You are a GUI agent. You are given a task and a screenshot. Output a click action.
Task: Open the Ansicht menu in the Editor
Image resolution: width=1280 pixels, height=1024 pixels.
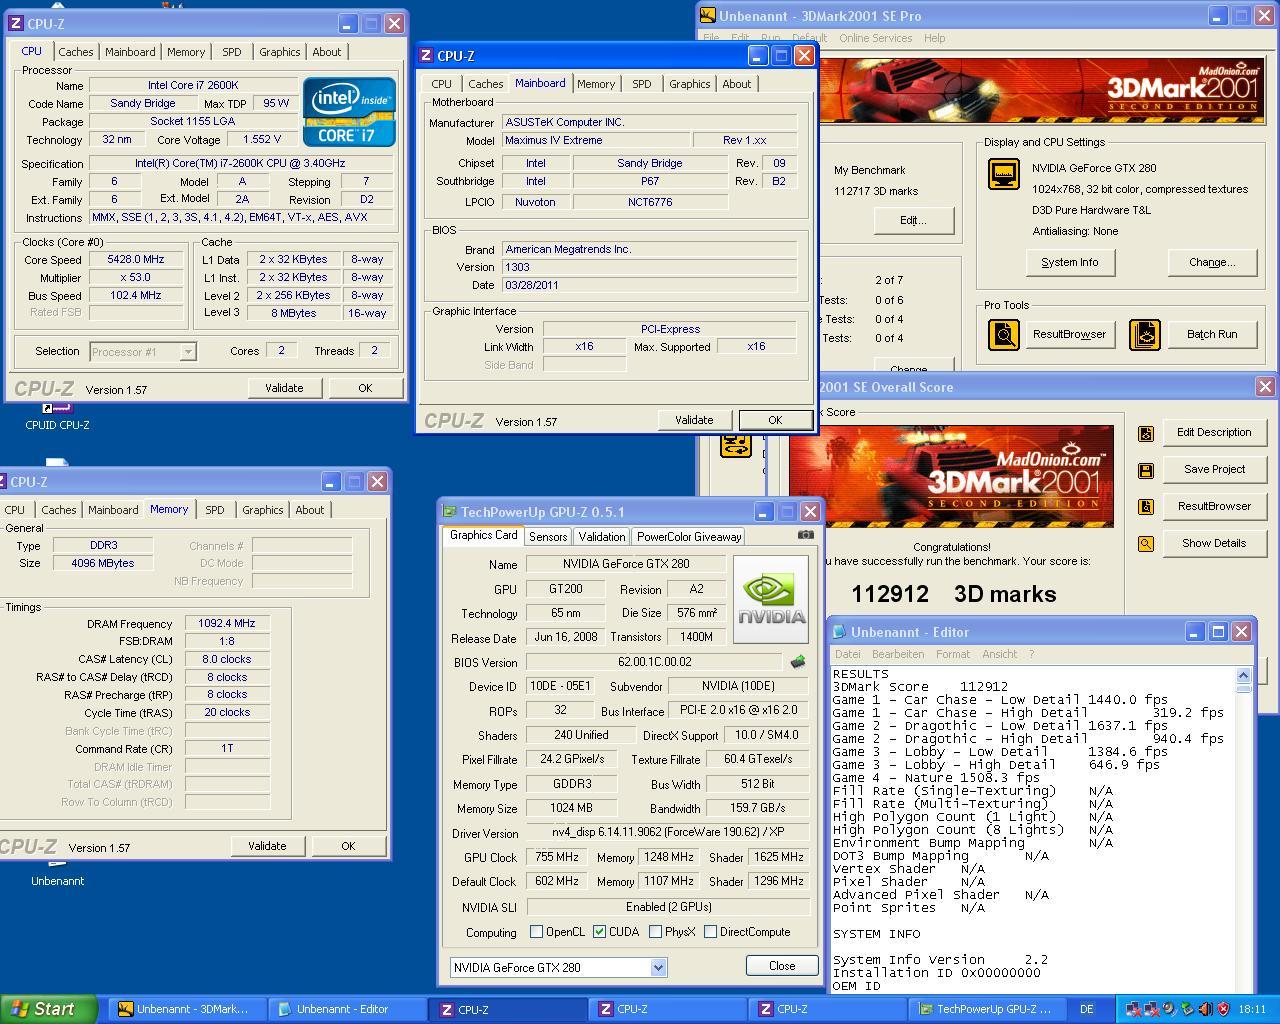[x=999, y=654]
